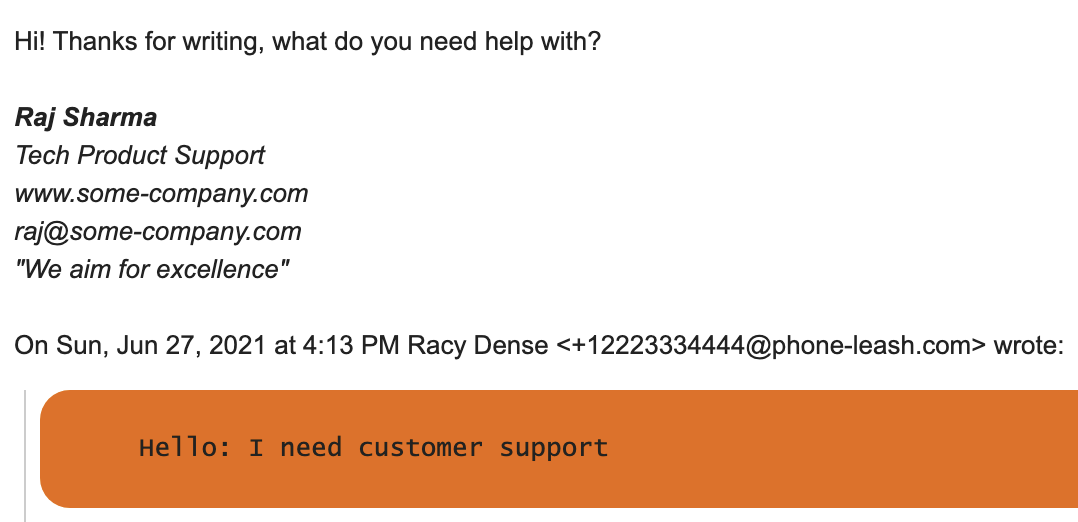Click the raj@some-company.com email address

pos(158,232)
